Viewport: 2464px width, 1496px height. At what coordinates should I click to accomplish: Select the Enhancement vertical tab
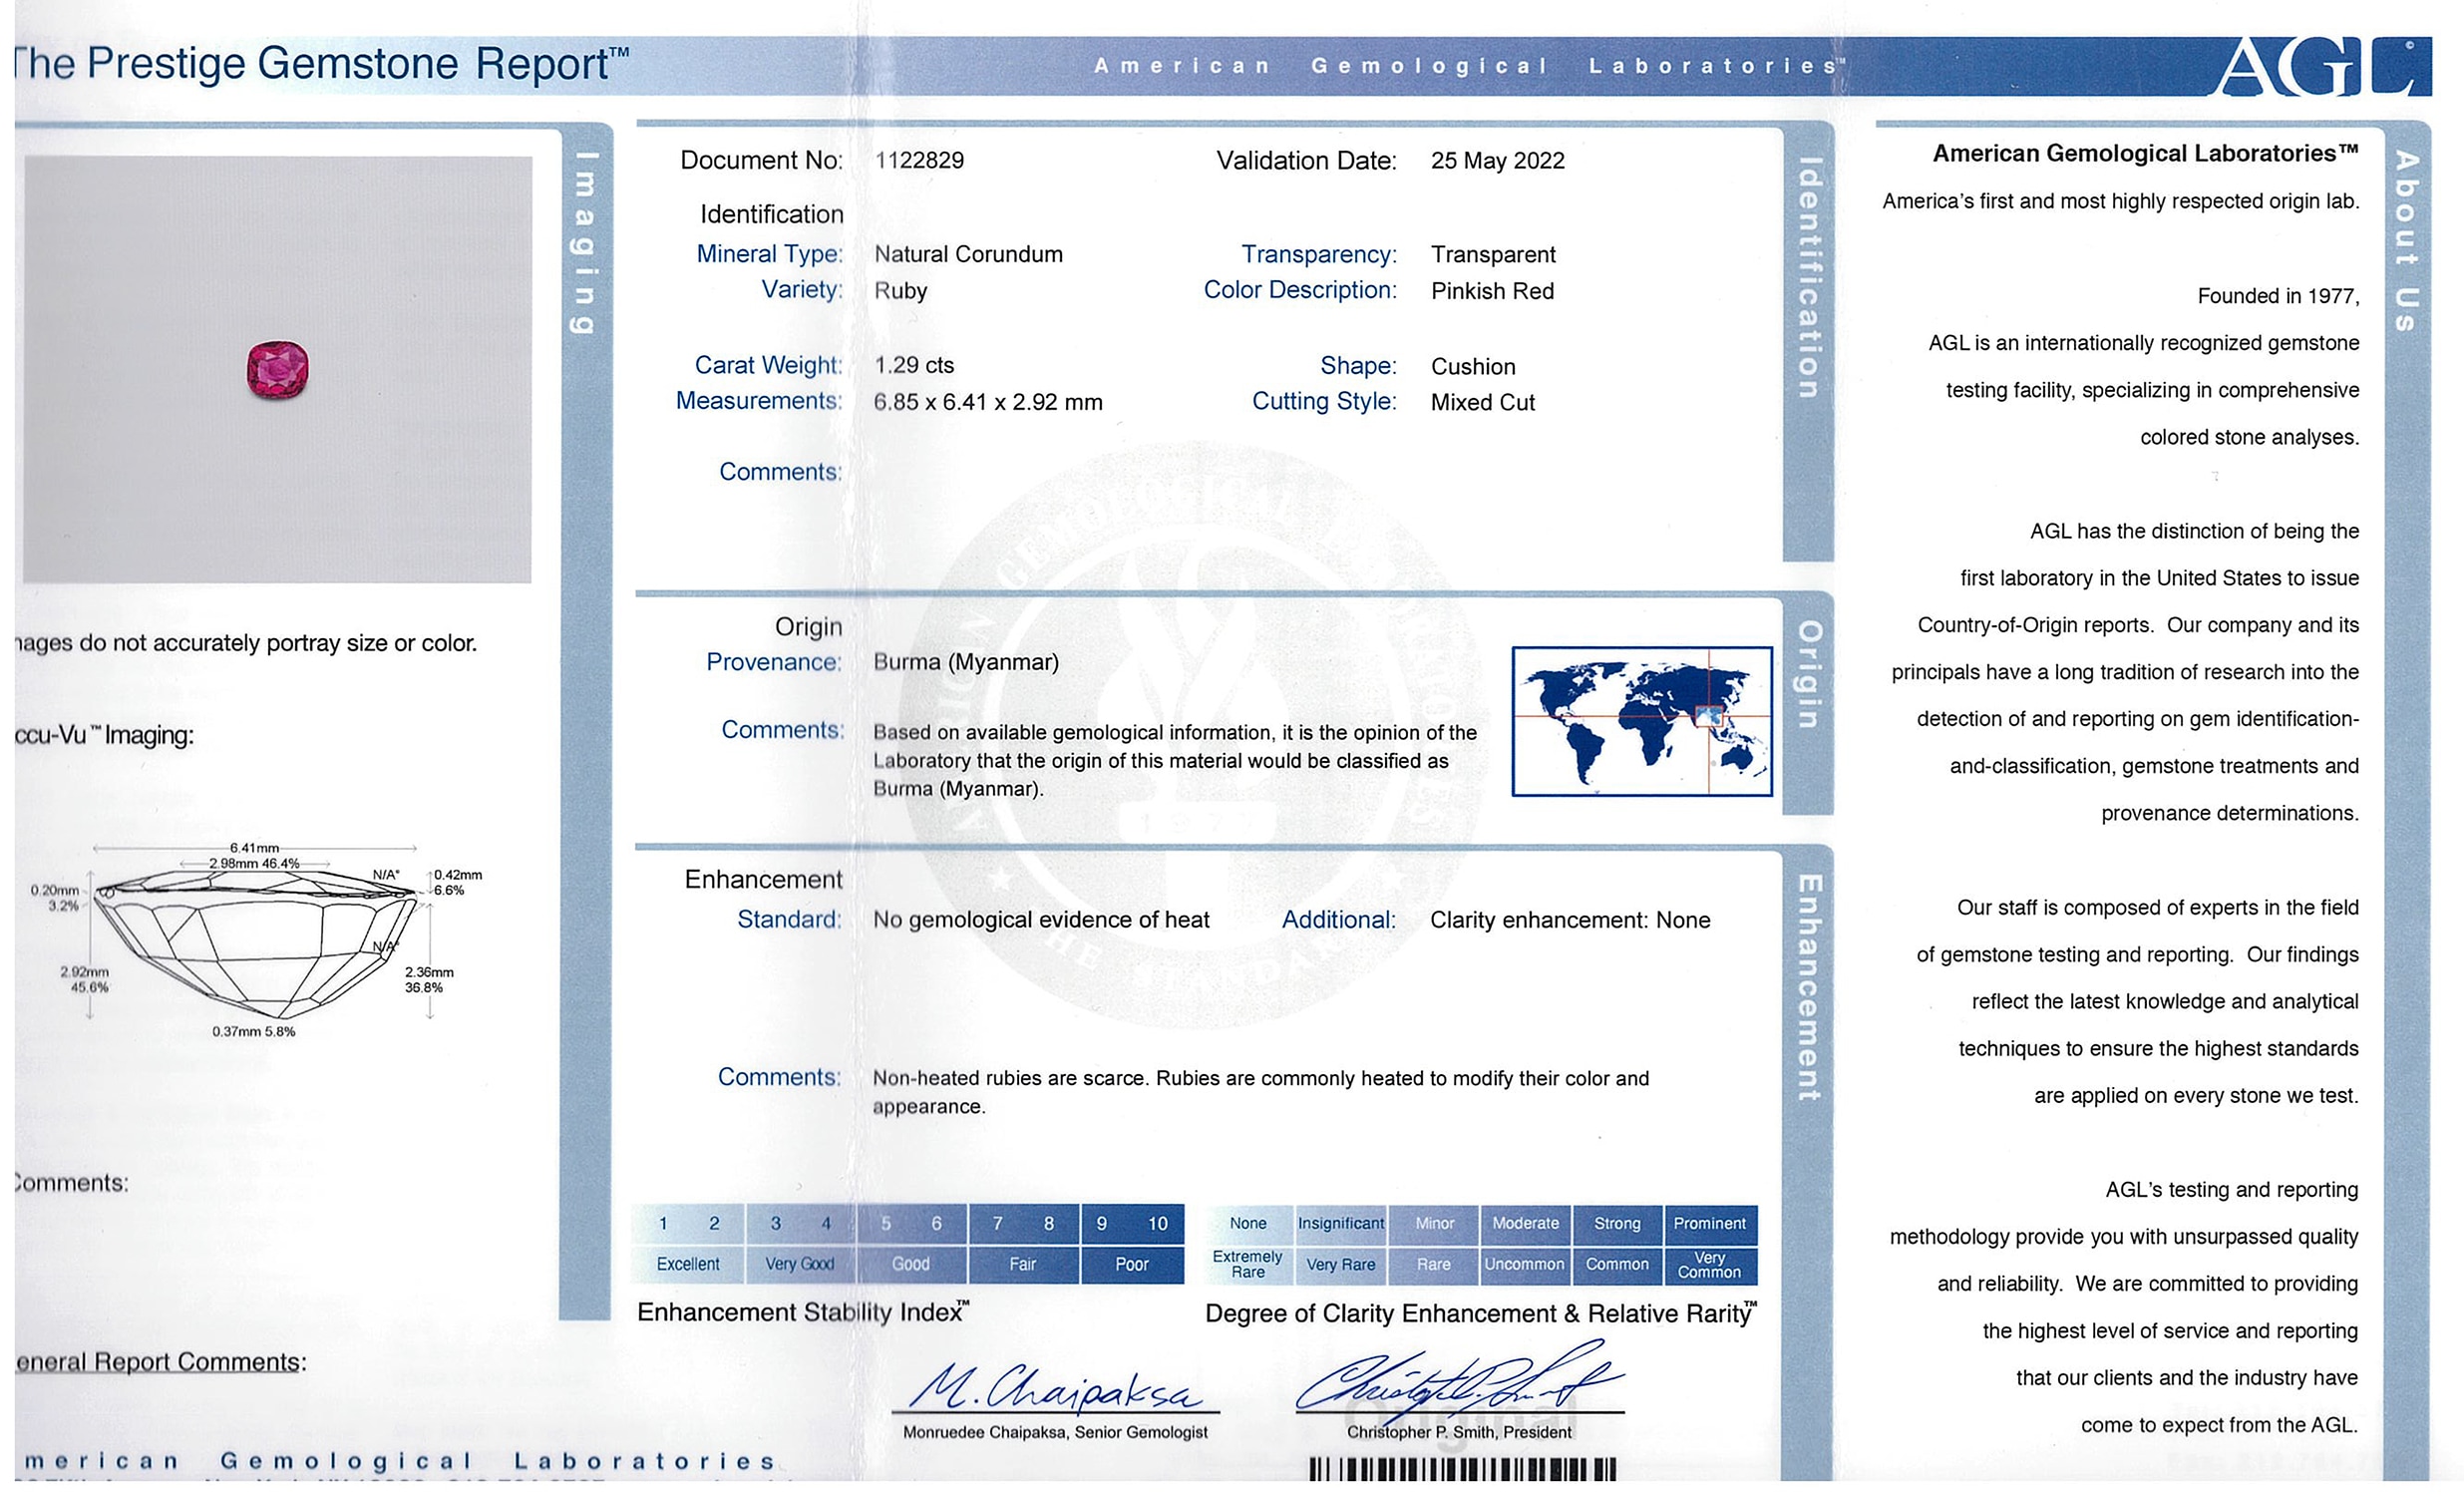coord(1808,988)
